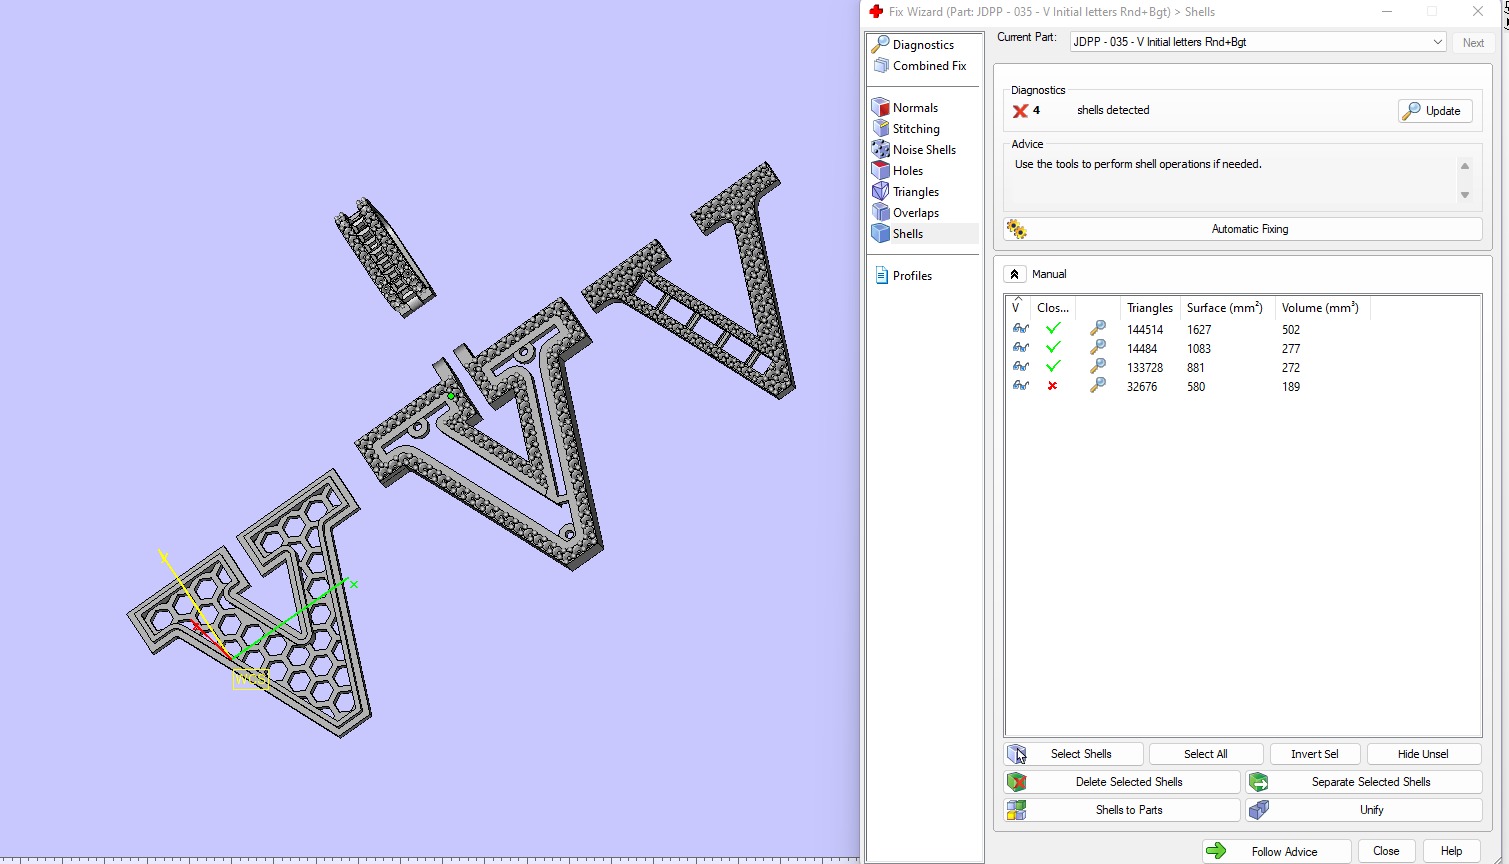The height and width of the screenshot is (864, 1509).
Task: Click the volume value 277
Action: coord(1291,349)
